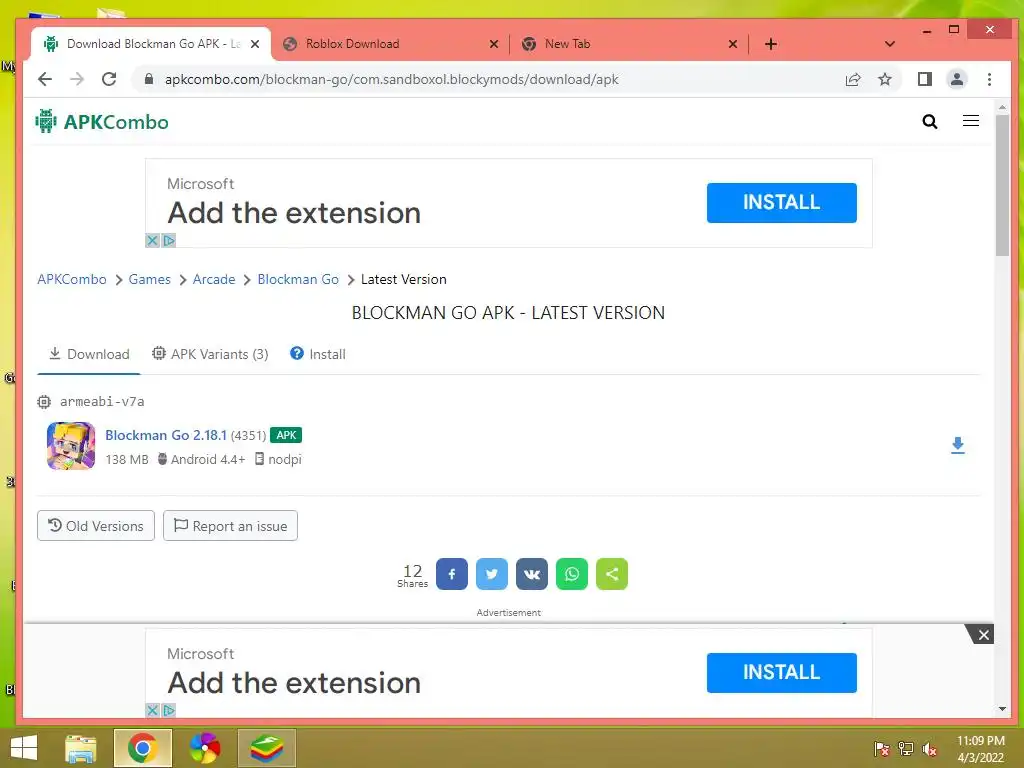Viewport: 1024px width, 768px height.
Task: Click INSTALL on the top Microsoft ad
Action: (781, 202)
